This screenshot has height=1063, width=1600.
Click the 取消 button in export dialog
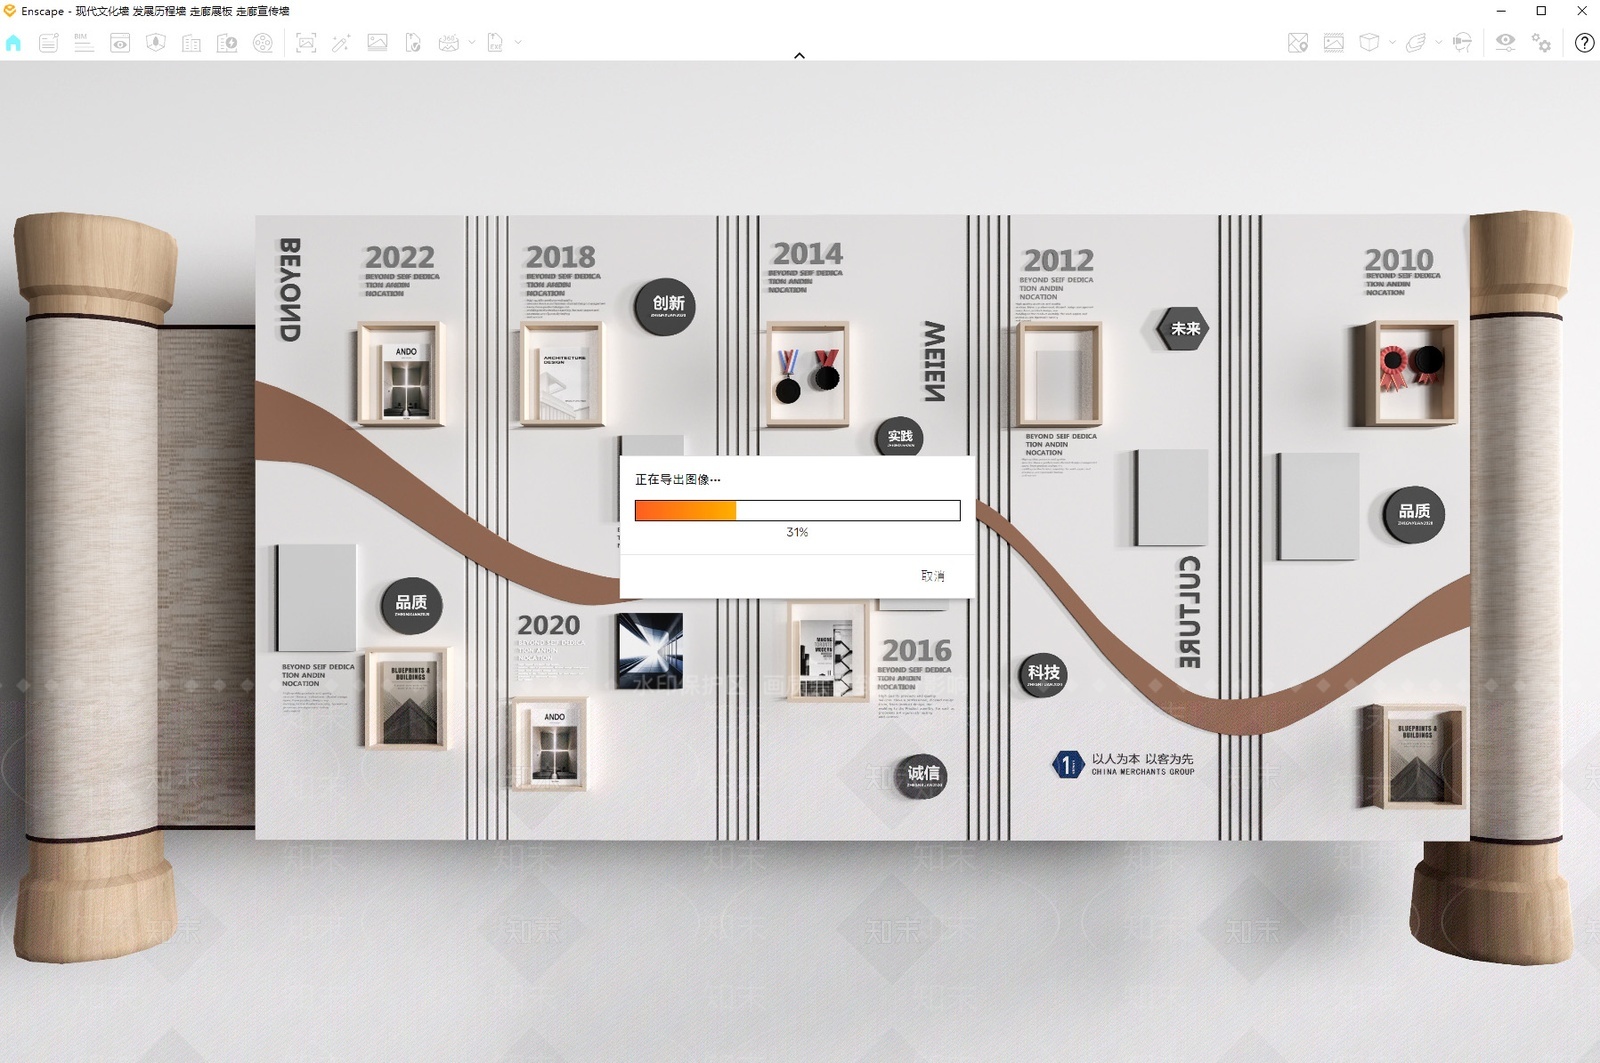pyautogui.click(x=933, y=576)
